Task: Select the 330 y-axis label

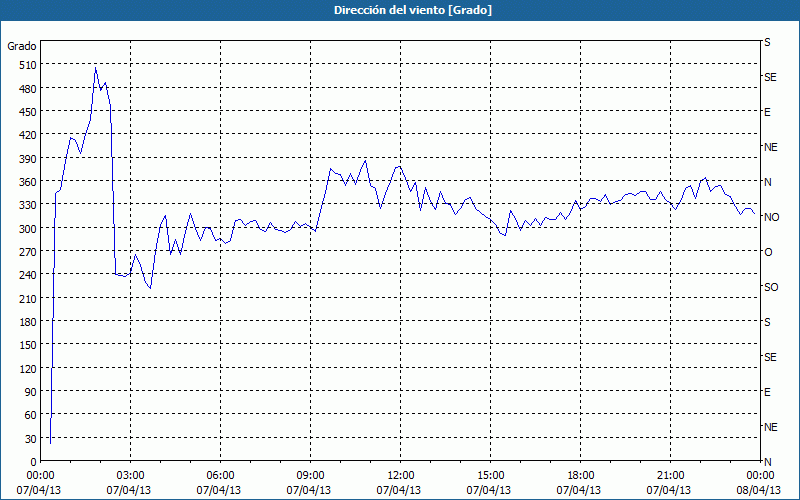Action: point(28,205)
